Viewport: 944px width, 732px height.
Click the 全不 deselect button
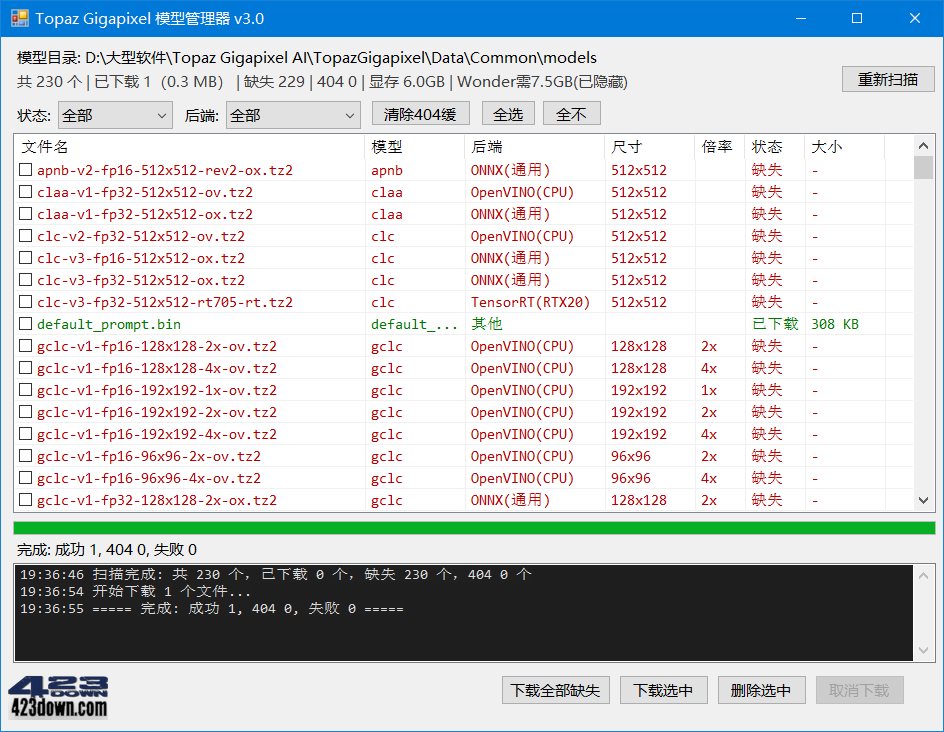(571, 114)
